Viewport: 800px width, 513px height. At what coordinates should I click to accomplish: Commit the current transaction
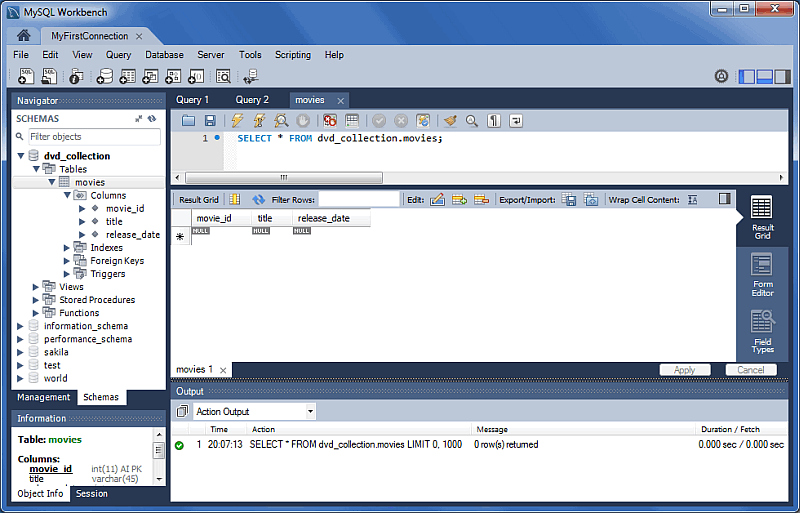379,120
